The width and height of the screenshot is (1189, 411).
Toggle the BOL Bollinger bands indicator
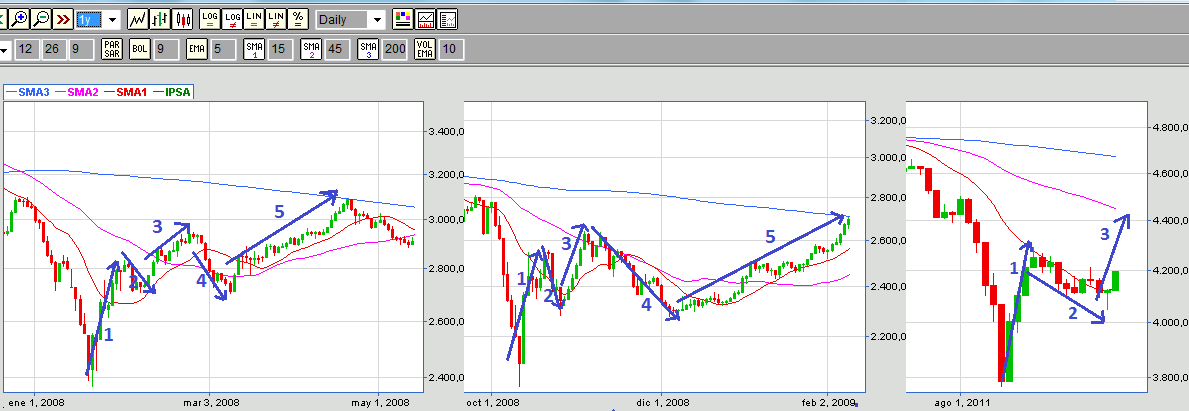[x=140, y=49]
